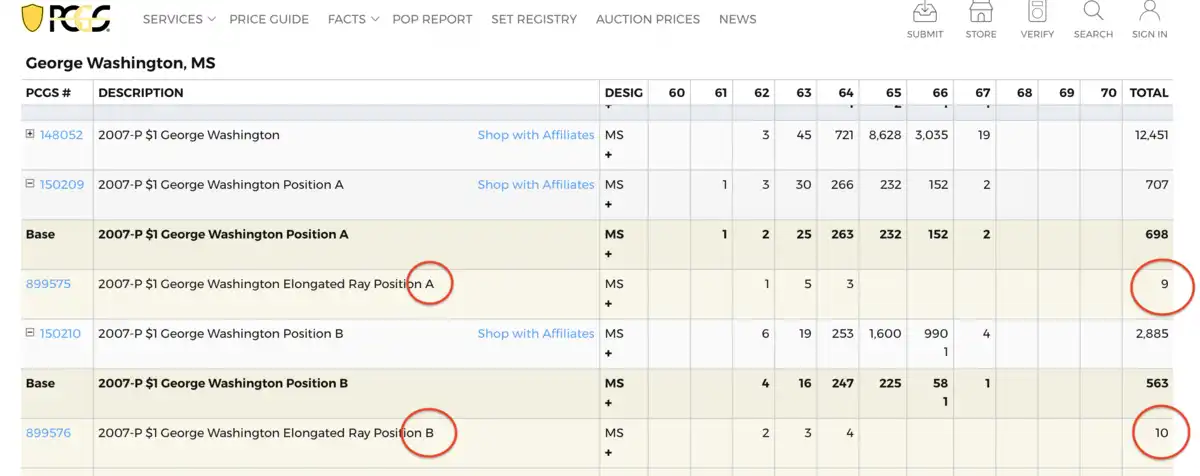Shop with Affiliates for Position B row
Viewport: 1200px width, 476px height.
pos(536,334)
